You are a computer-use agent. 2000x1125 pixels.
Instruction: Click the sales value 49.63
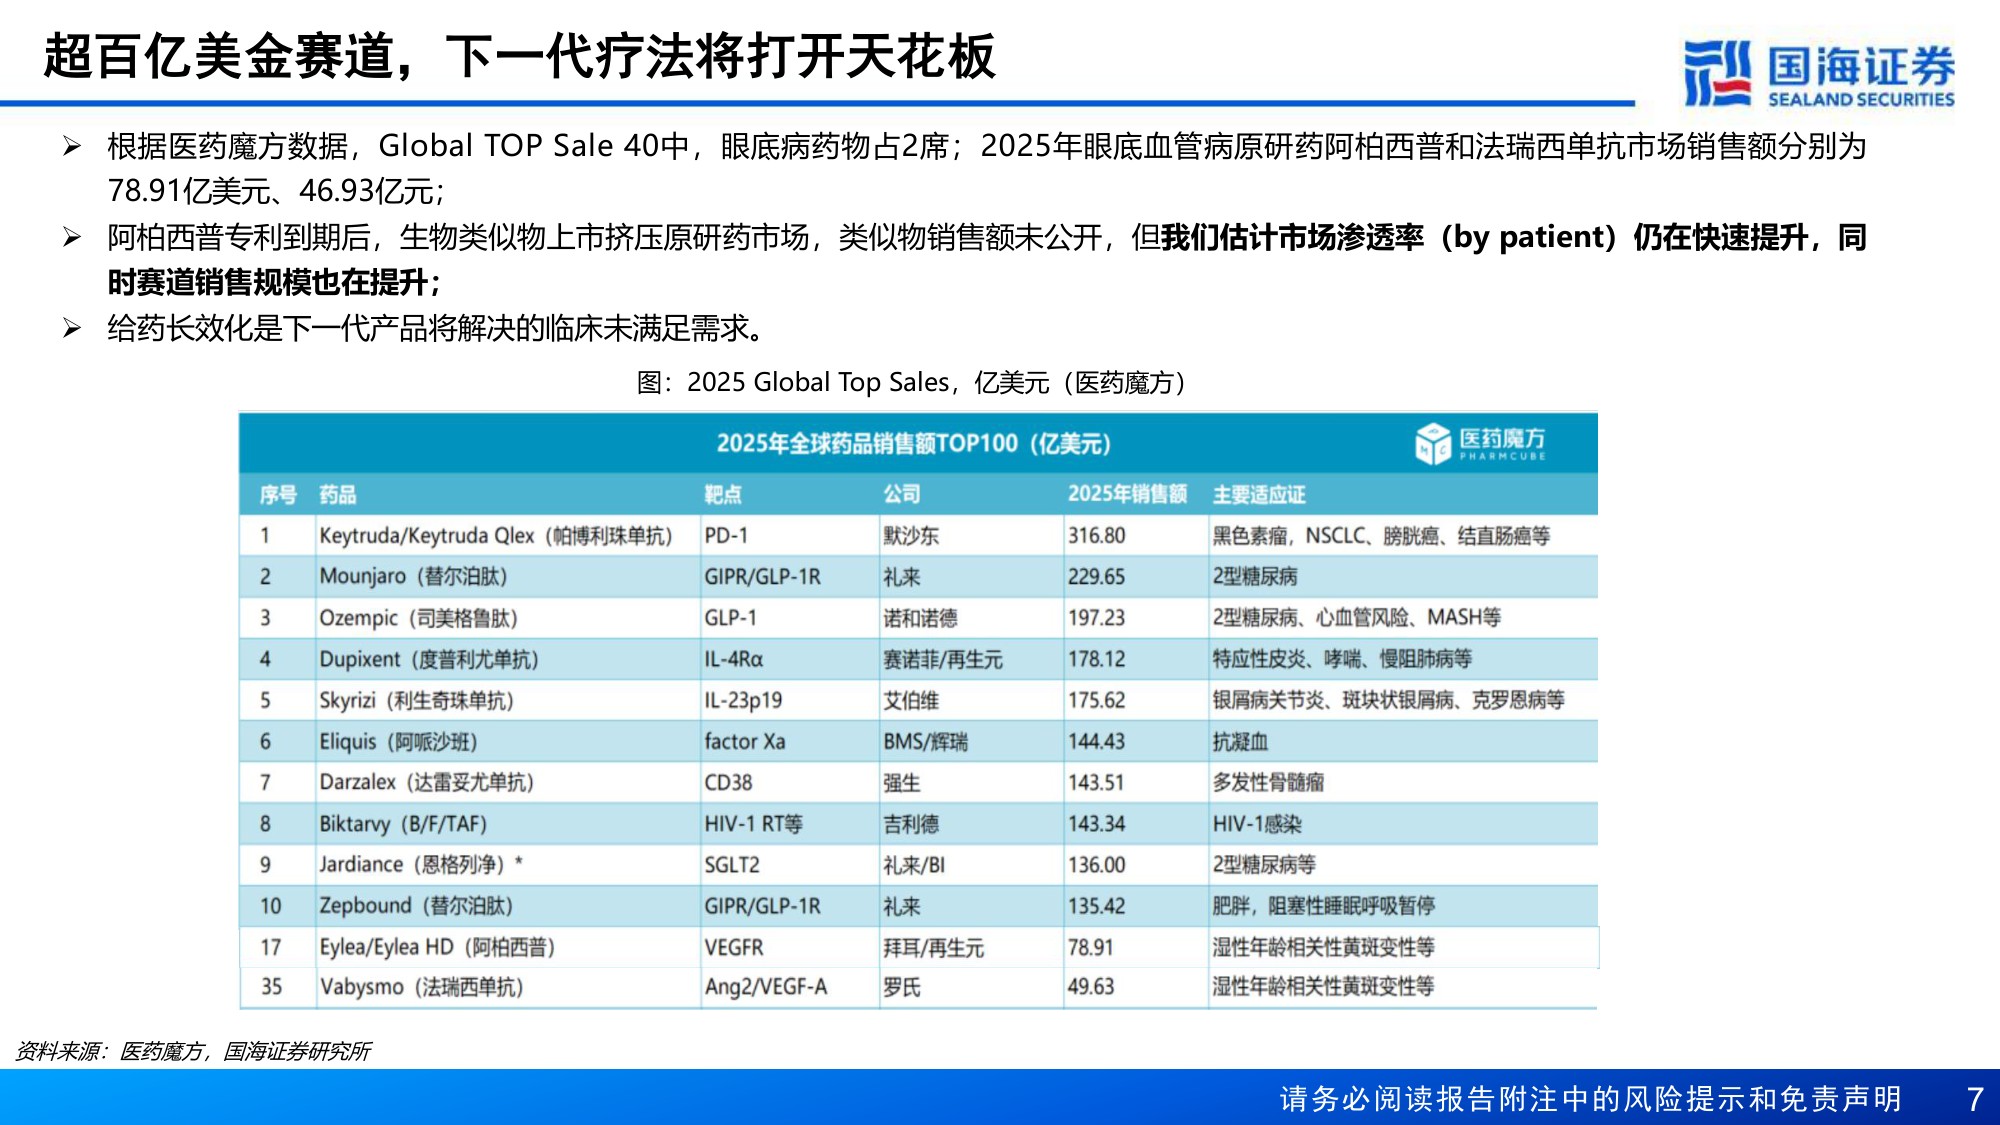(x=1091, y=987)
